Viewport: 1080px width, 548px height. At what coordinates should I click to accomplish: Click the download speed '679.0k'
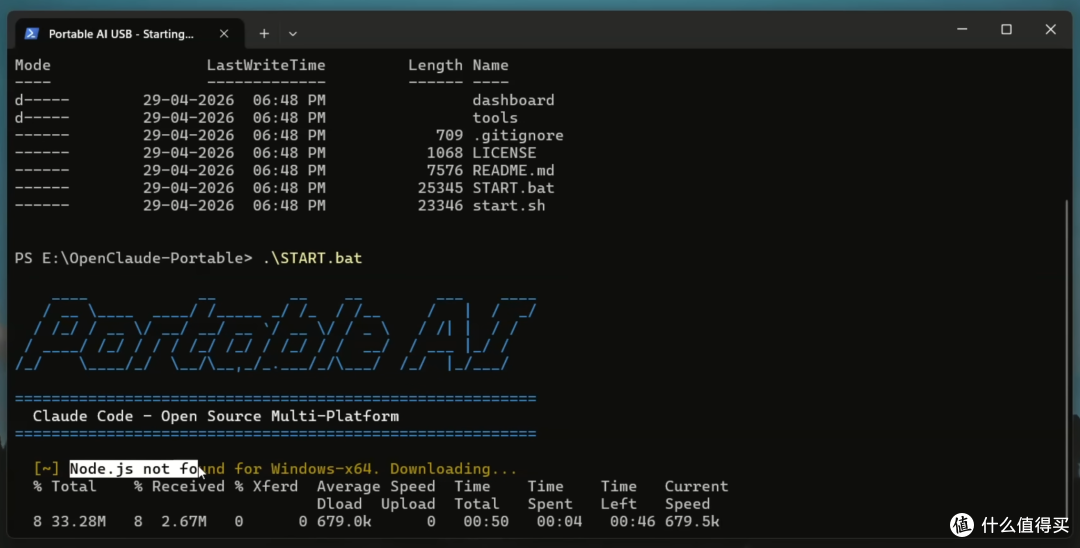click(344, 522)
